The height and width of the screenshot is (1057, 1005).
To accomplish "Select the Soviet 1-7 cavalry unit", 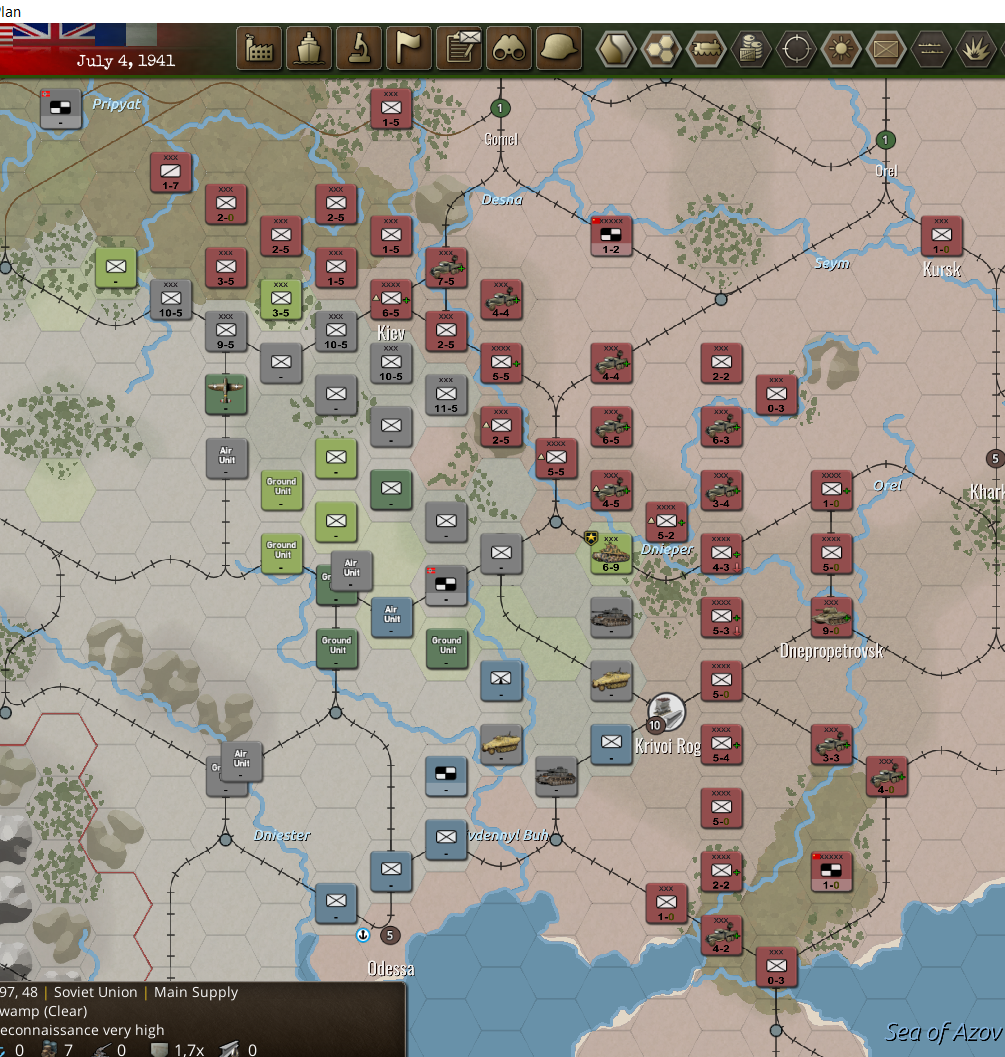I will pos(171,172).
